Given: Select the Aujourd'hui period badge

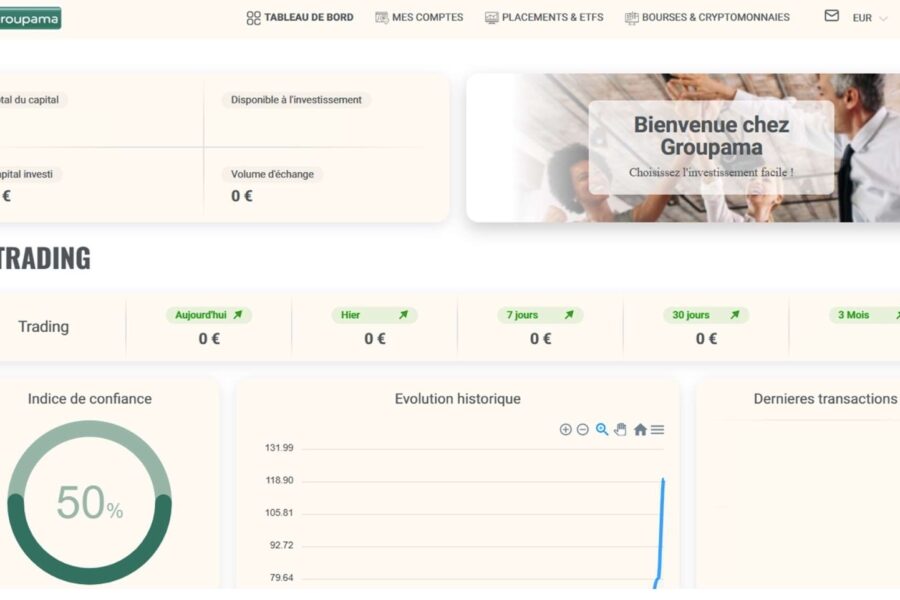Looking at the screenshot, I should 209,315.
